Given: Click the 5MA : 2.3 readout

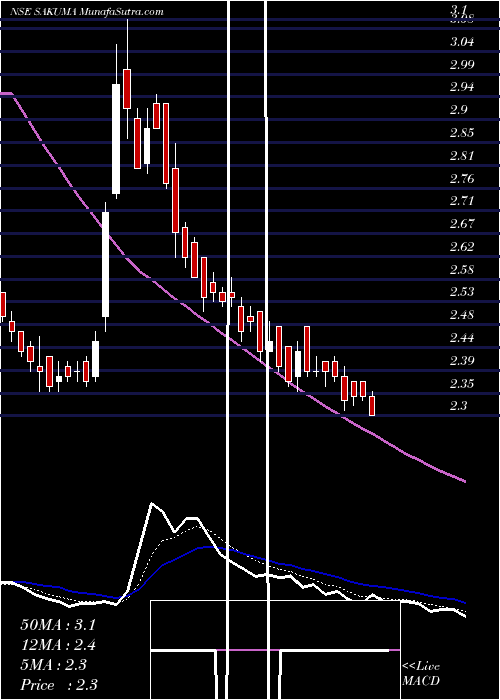Looking at the screenshot, I should tap(53, 665).
